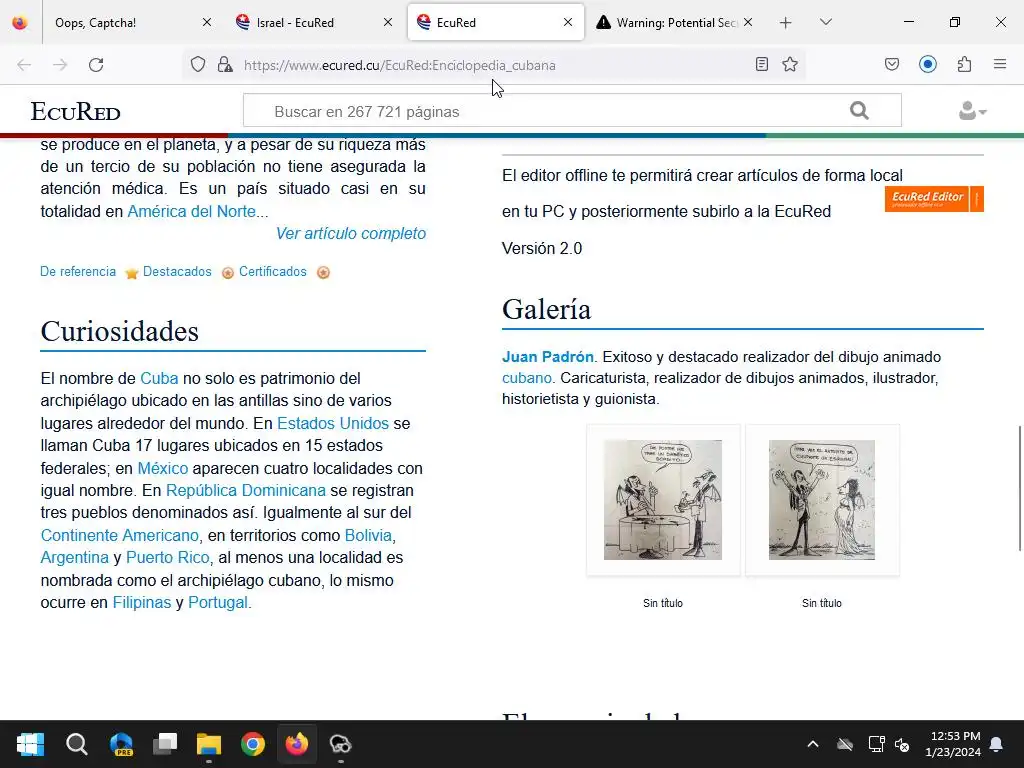Switch to the 'Oops, Captcha!' tab
1024x768 pixels.
pyautogui.click(x=124, y=23)
